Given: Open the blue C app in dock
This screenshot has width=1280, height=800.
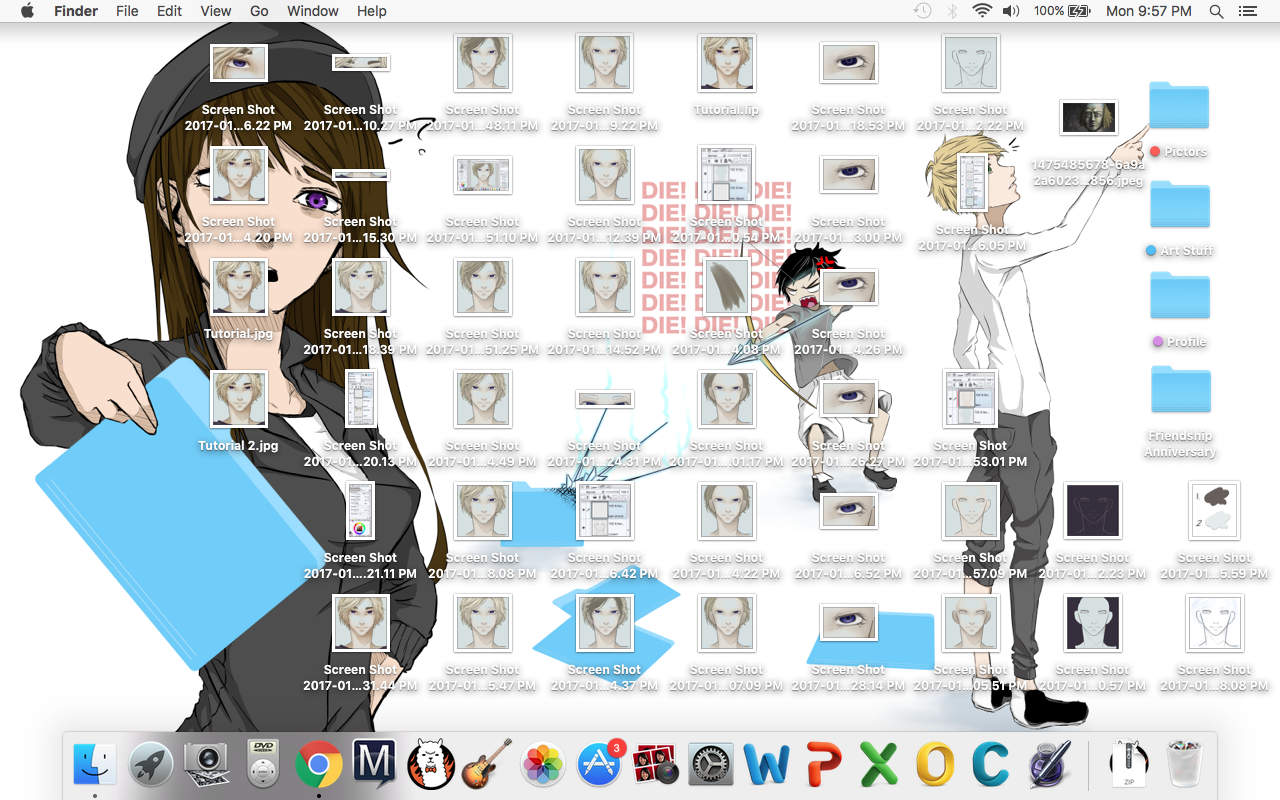Looking at the screenshot, I should coord(991,765).
